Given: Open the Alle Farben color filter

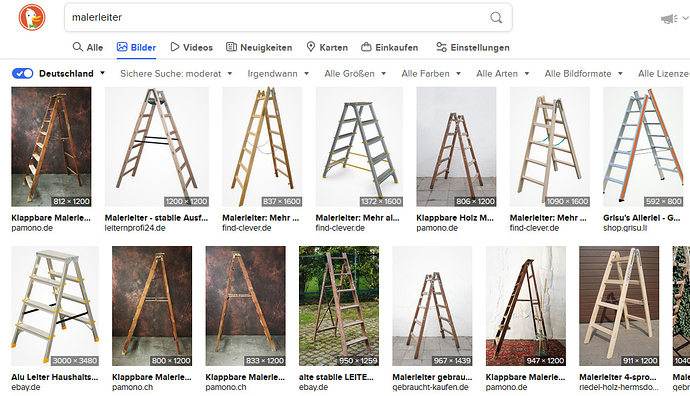Looking at the screenshot, I should (431, 73).
